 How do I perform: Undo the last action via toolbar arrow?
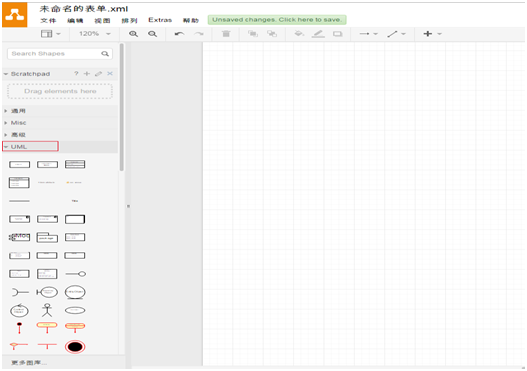click(179, 34)
